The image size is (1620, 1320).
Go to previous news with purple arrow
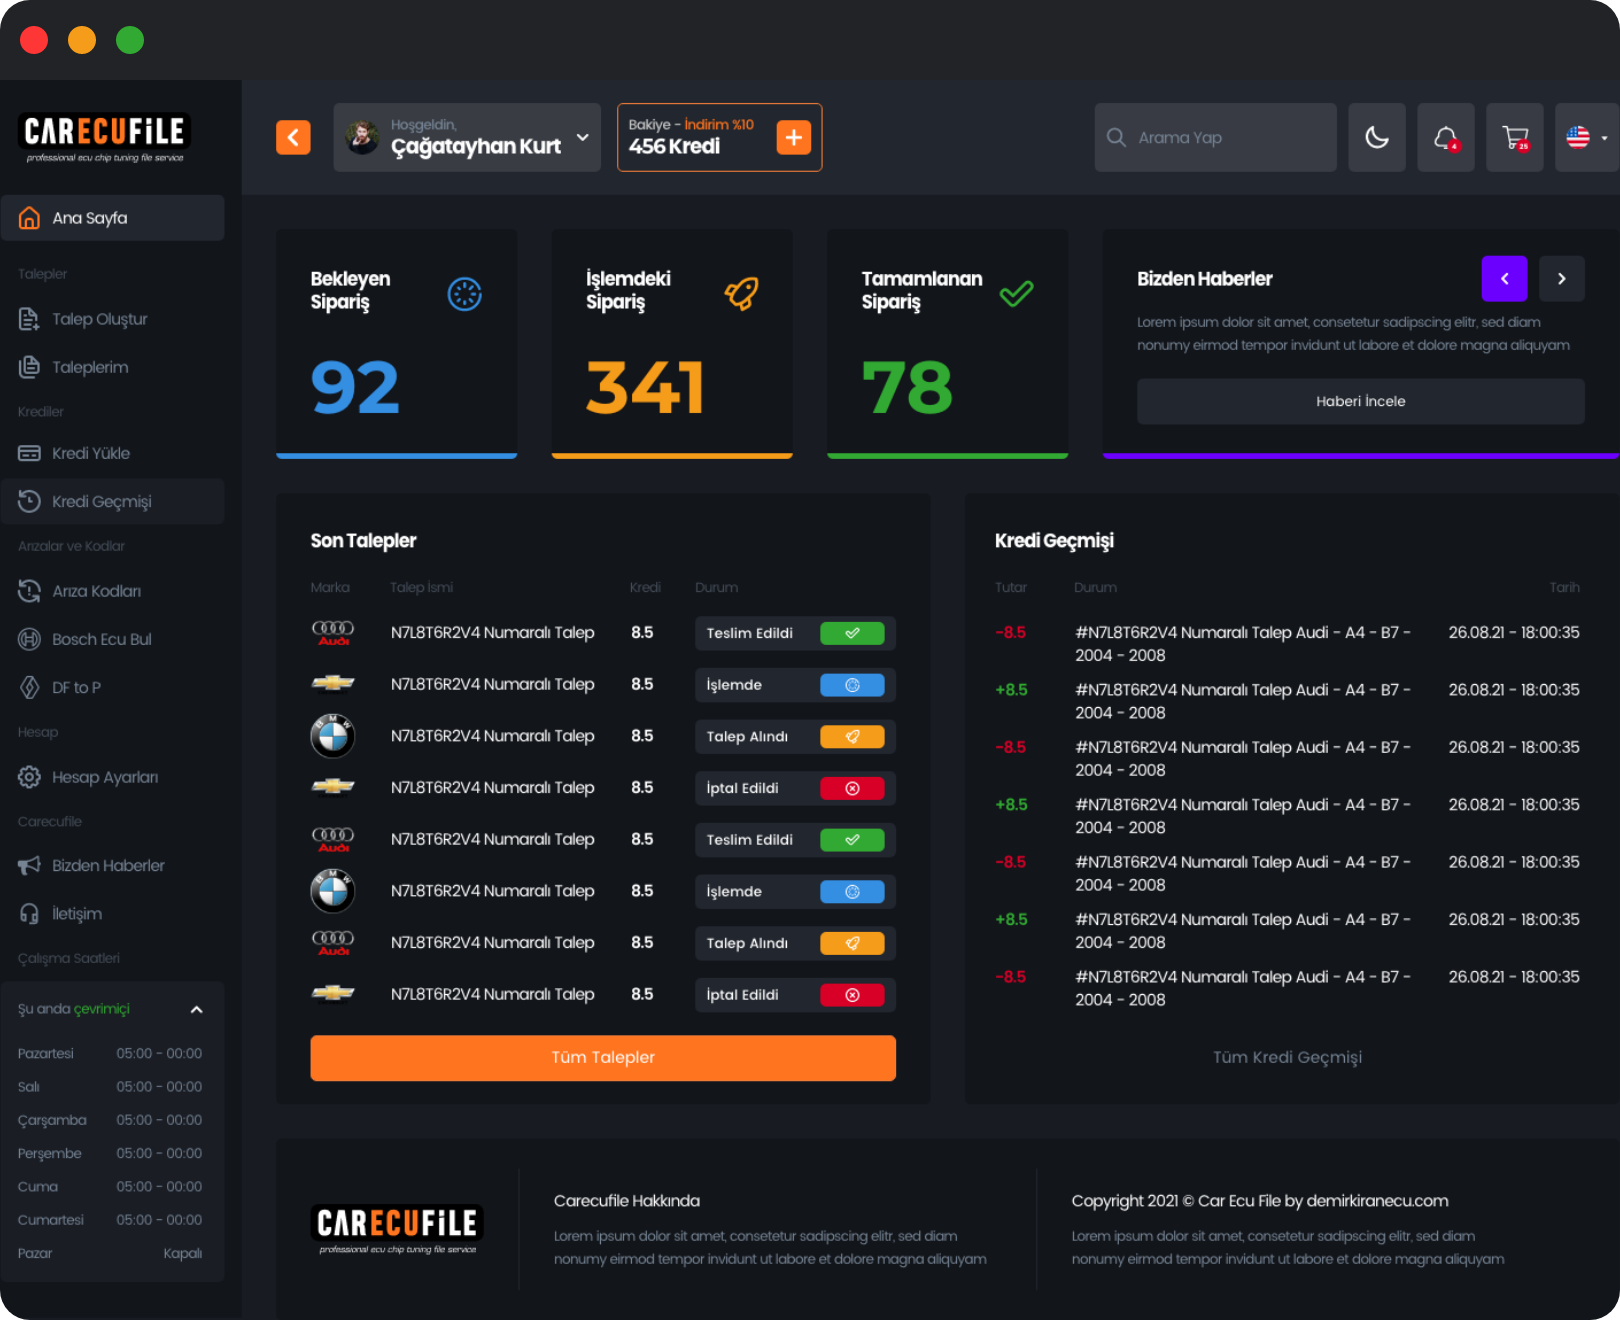(x=1504, y=279)
